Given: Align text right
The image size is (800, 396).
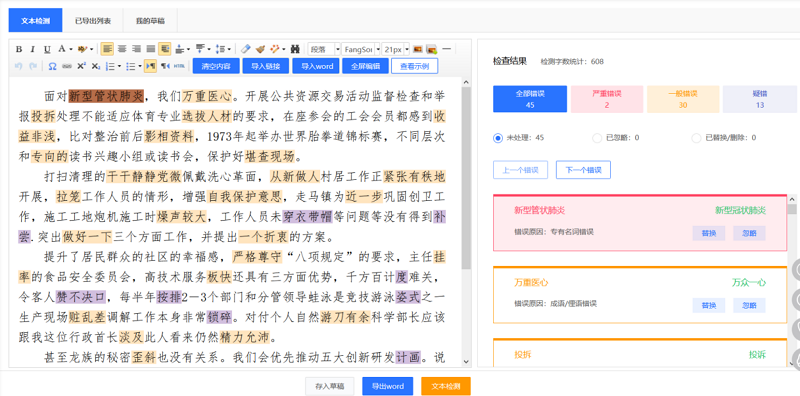Looking at the screenshot, I should coord(136,49).
